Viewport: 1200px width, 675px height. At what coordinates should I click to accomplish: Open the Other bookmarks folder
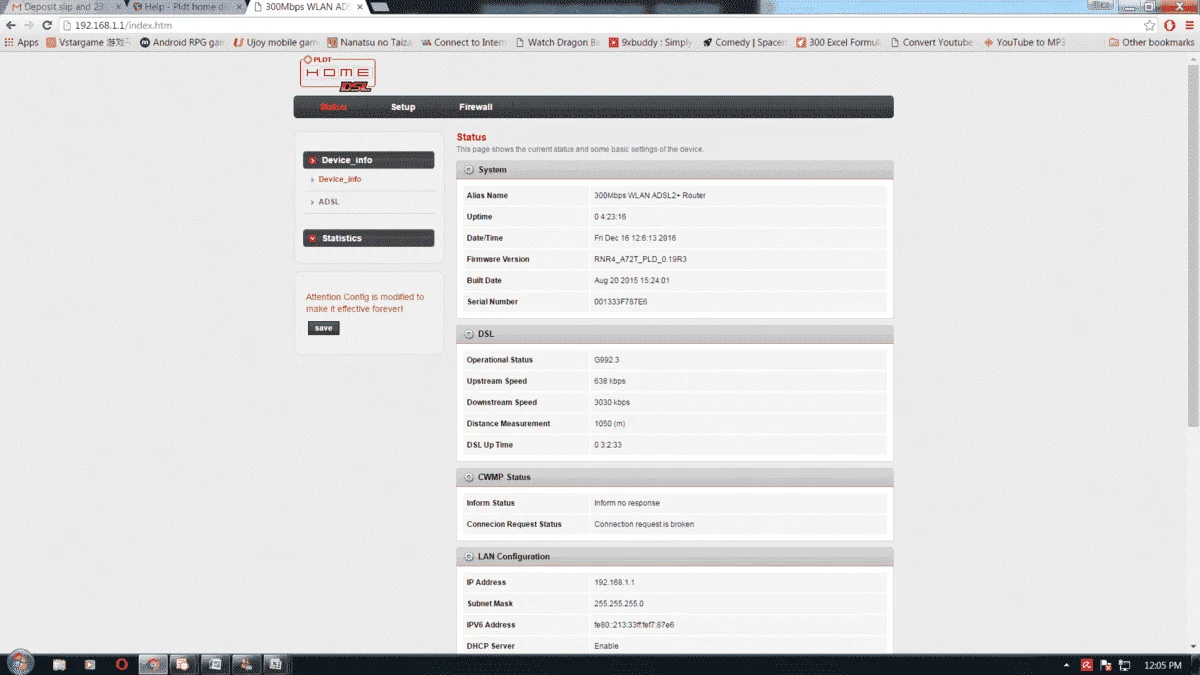(1152, 43)
